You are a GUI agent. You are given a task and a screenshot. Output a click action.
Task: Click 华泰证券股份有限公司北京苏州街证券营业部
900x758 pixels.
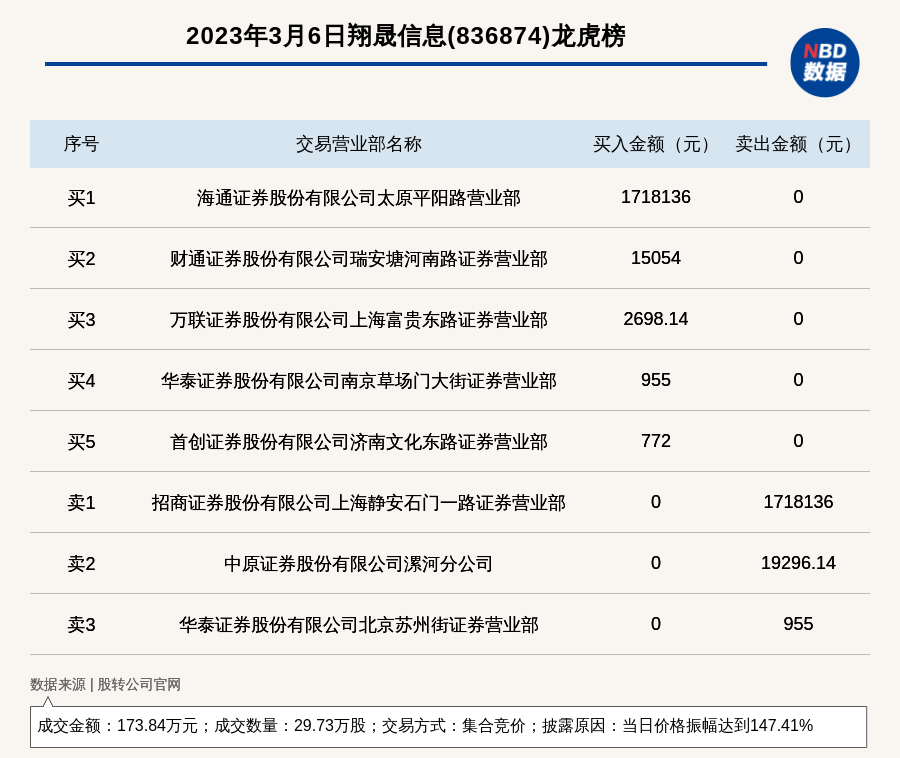click(359, 624)
